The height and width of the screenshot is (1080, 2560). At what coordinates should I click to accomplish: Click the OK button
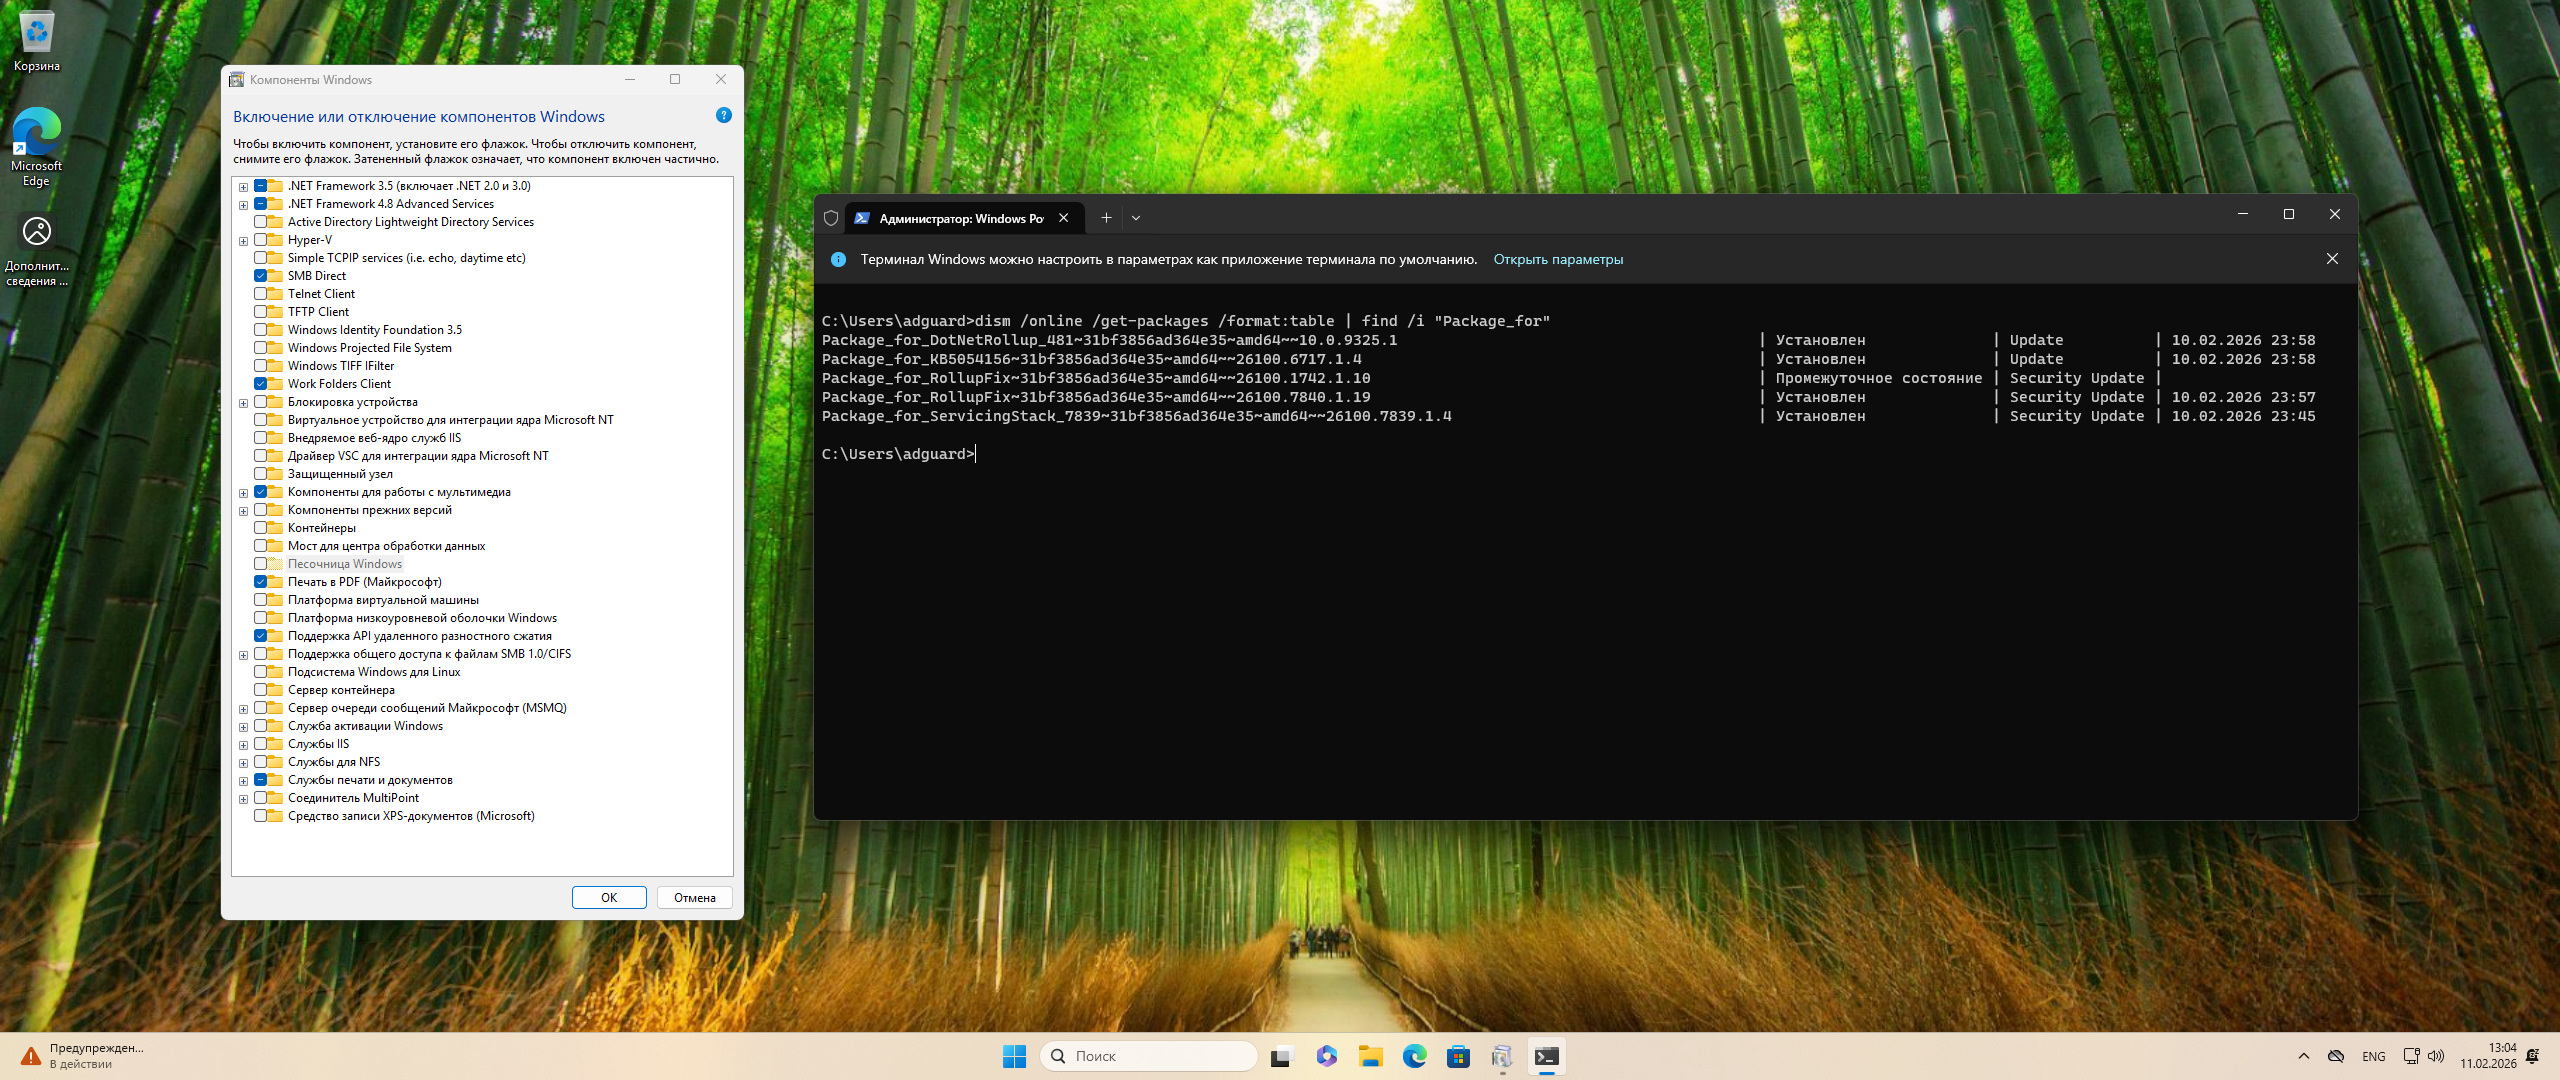pos(608,897)
